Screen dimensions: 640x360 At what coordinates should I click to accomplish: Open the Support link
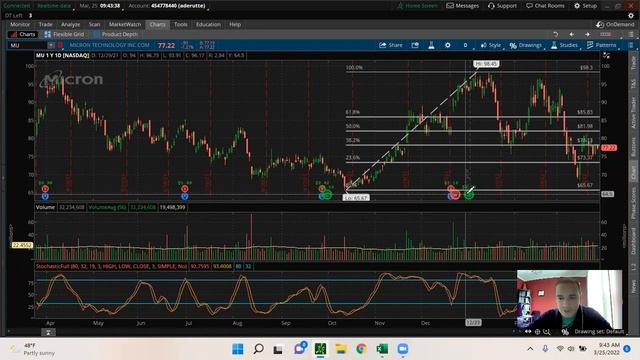(x=502, y=6)
